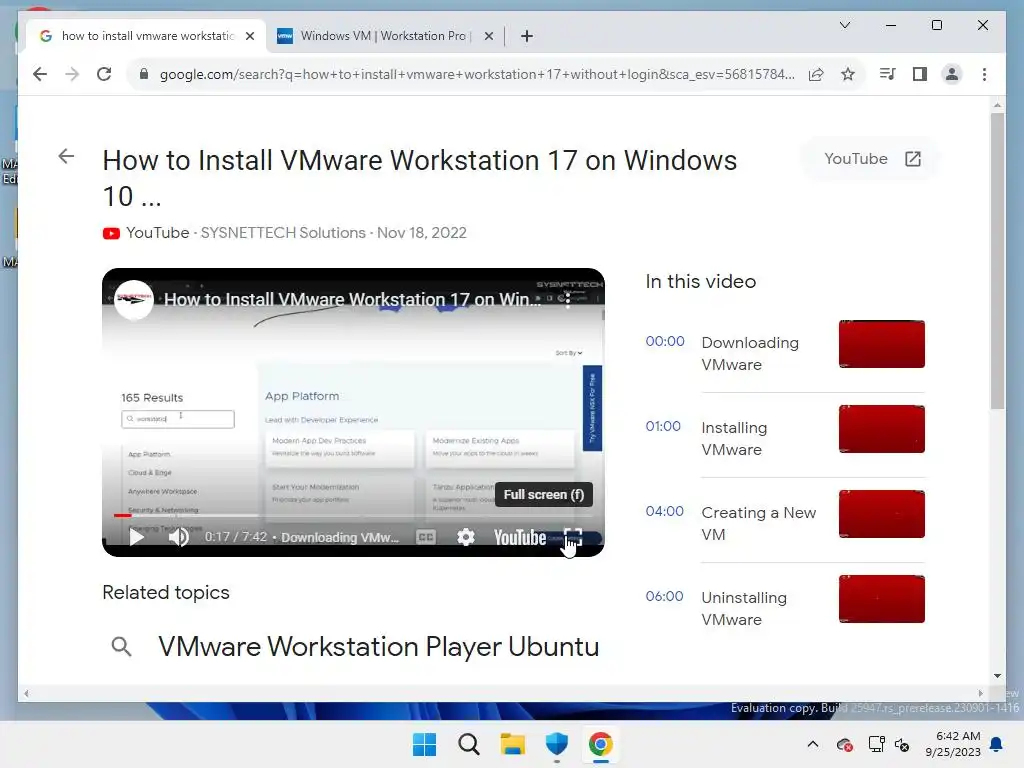
Task: Open the notifications bell icon
Action: click(x=997, y=744)
